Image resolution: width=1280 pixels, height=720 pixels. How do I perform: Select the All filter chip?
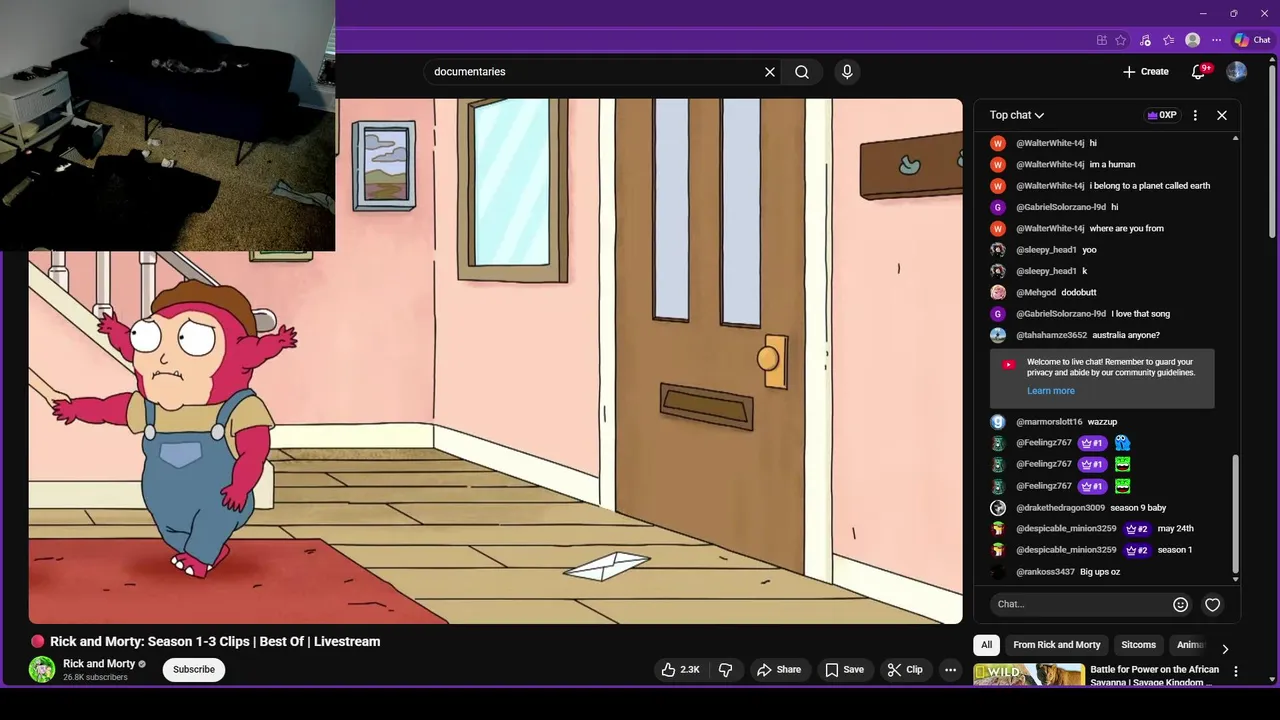987,645
